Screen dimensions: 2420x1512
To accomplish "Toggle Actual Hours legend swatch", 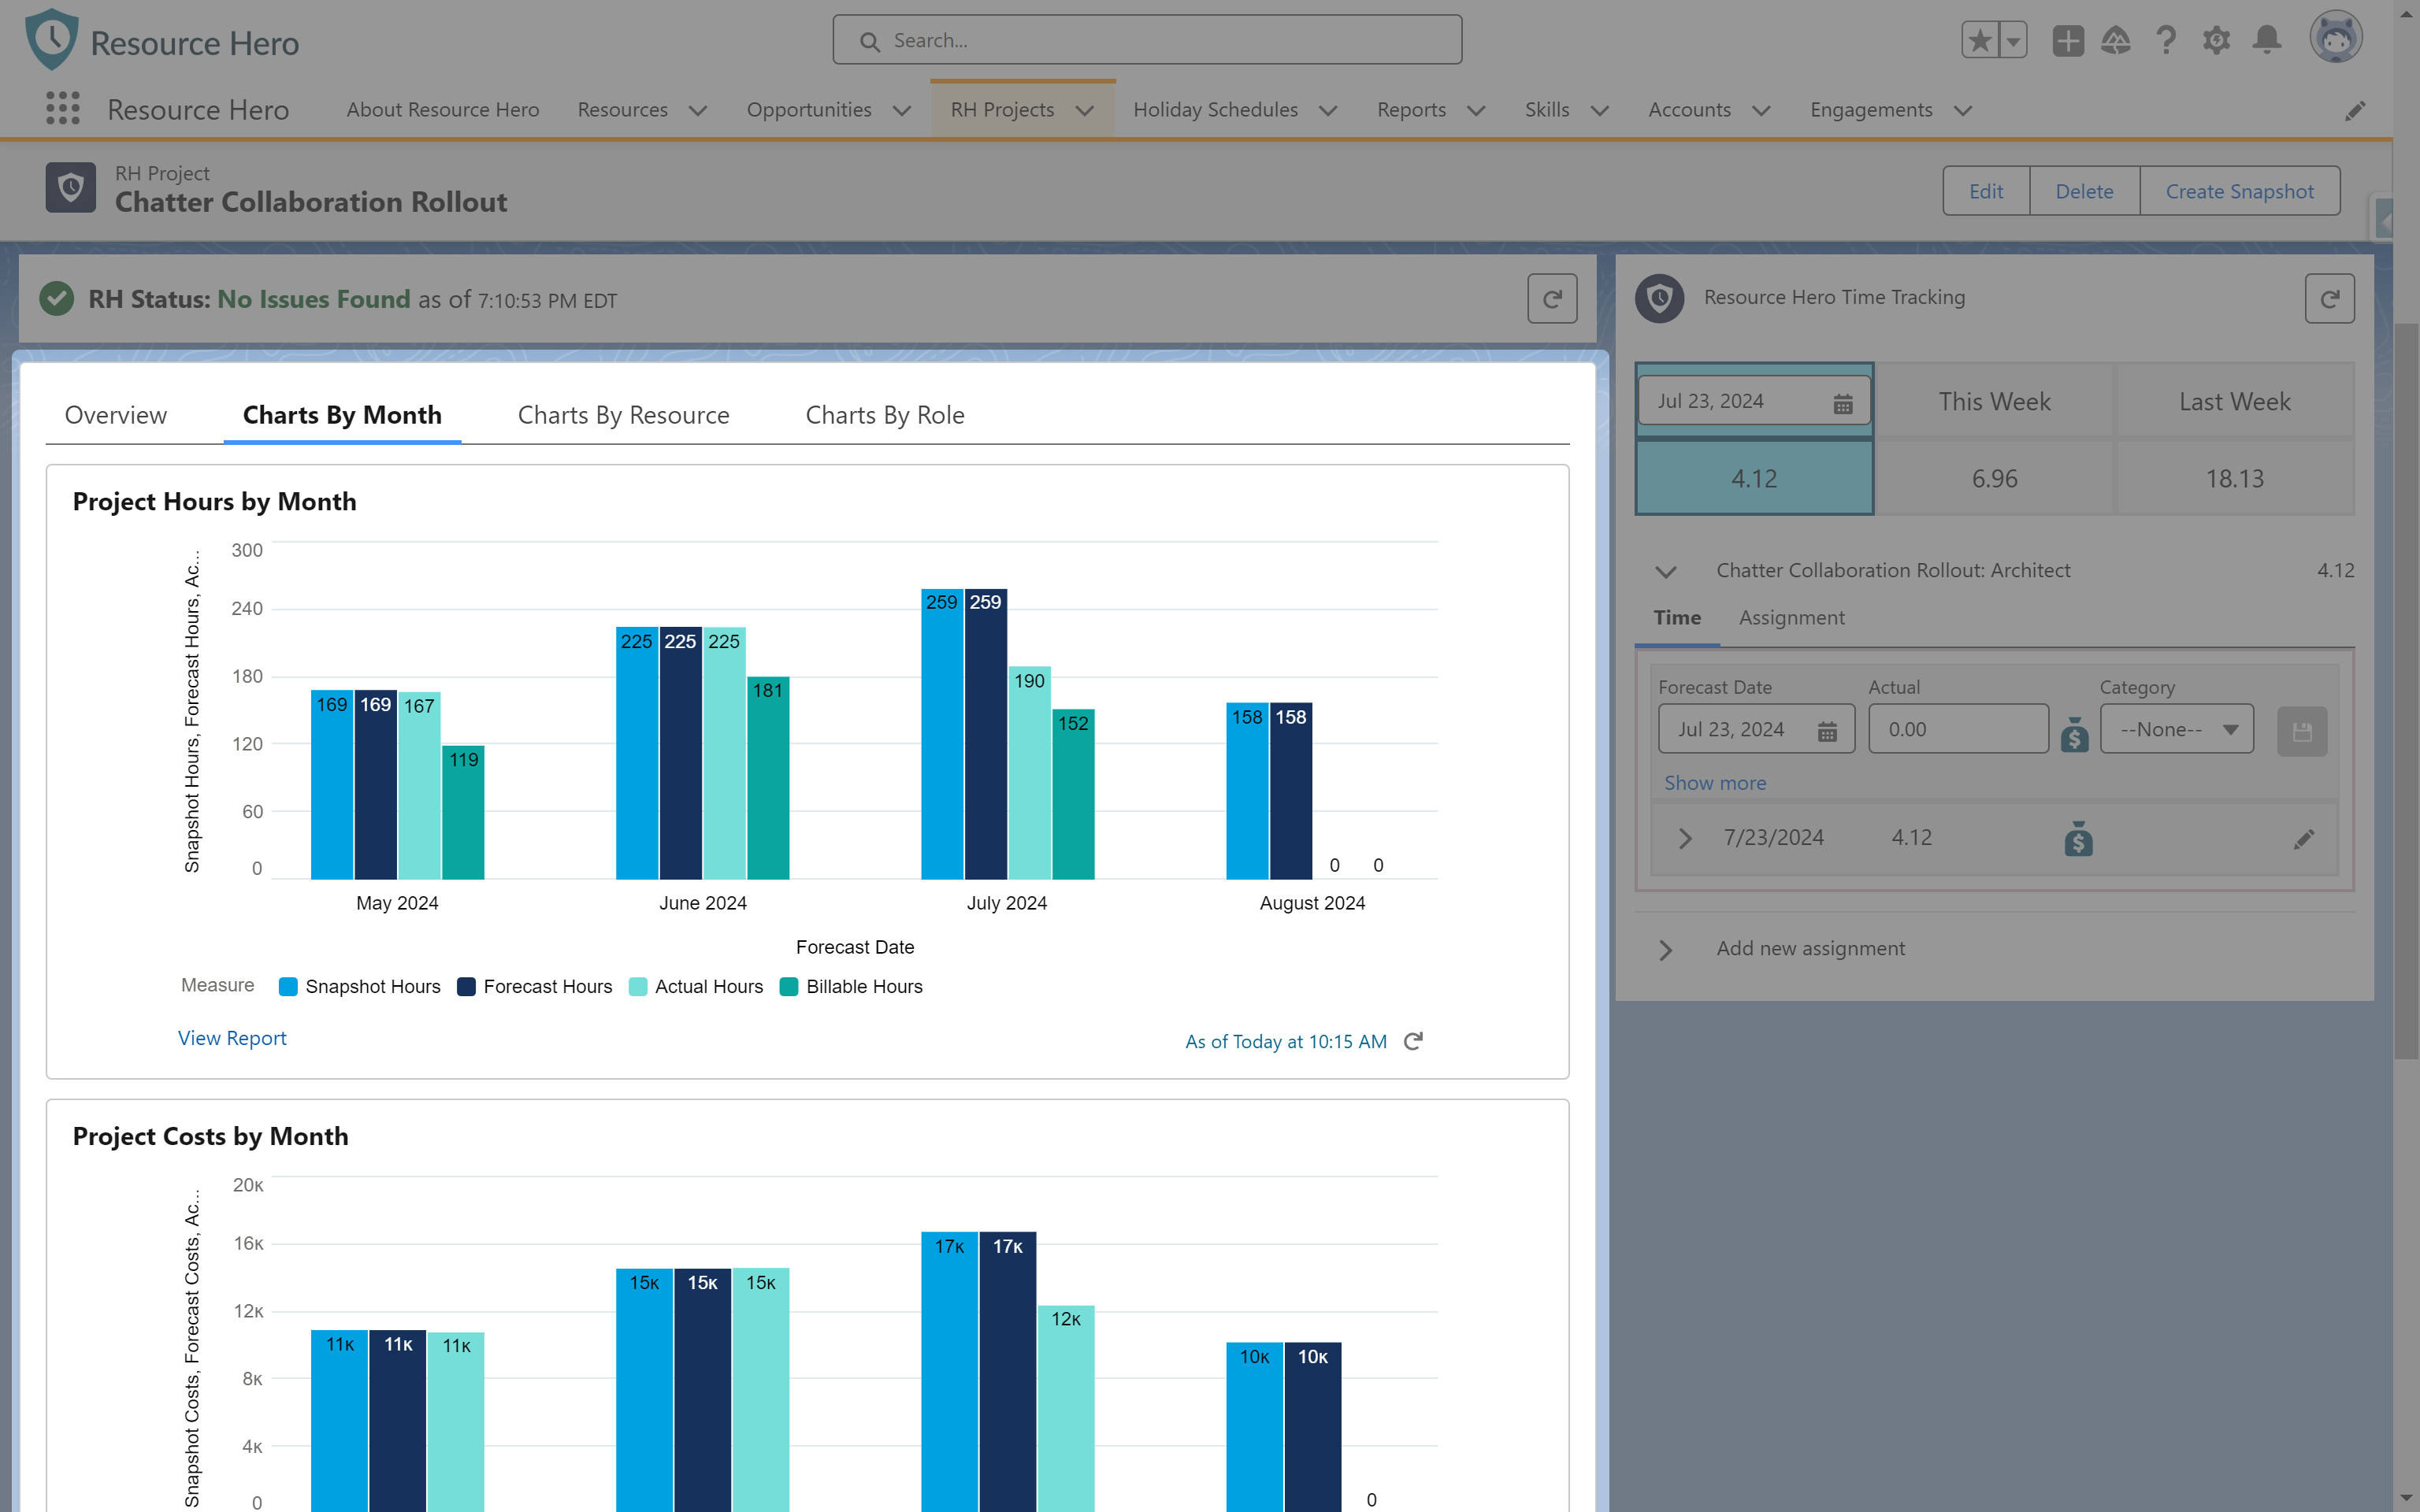I will 638,987.
